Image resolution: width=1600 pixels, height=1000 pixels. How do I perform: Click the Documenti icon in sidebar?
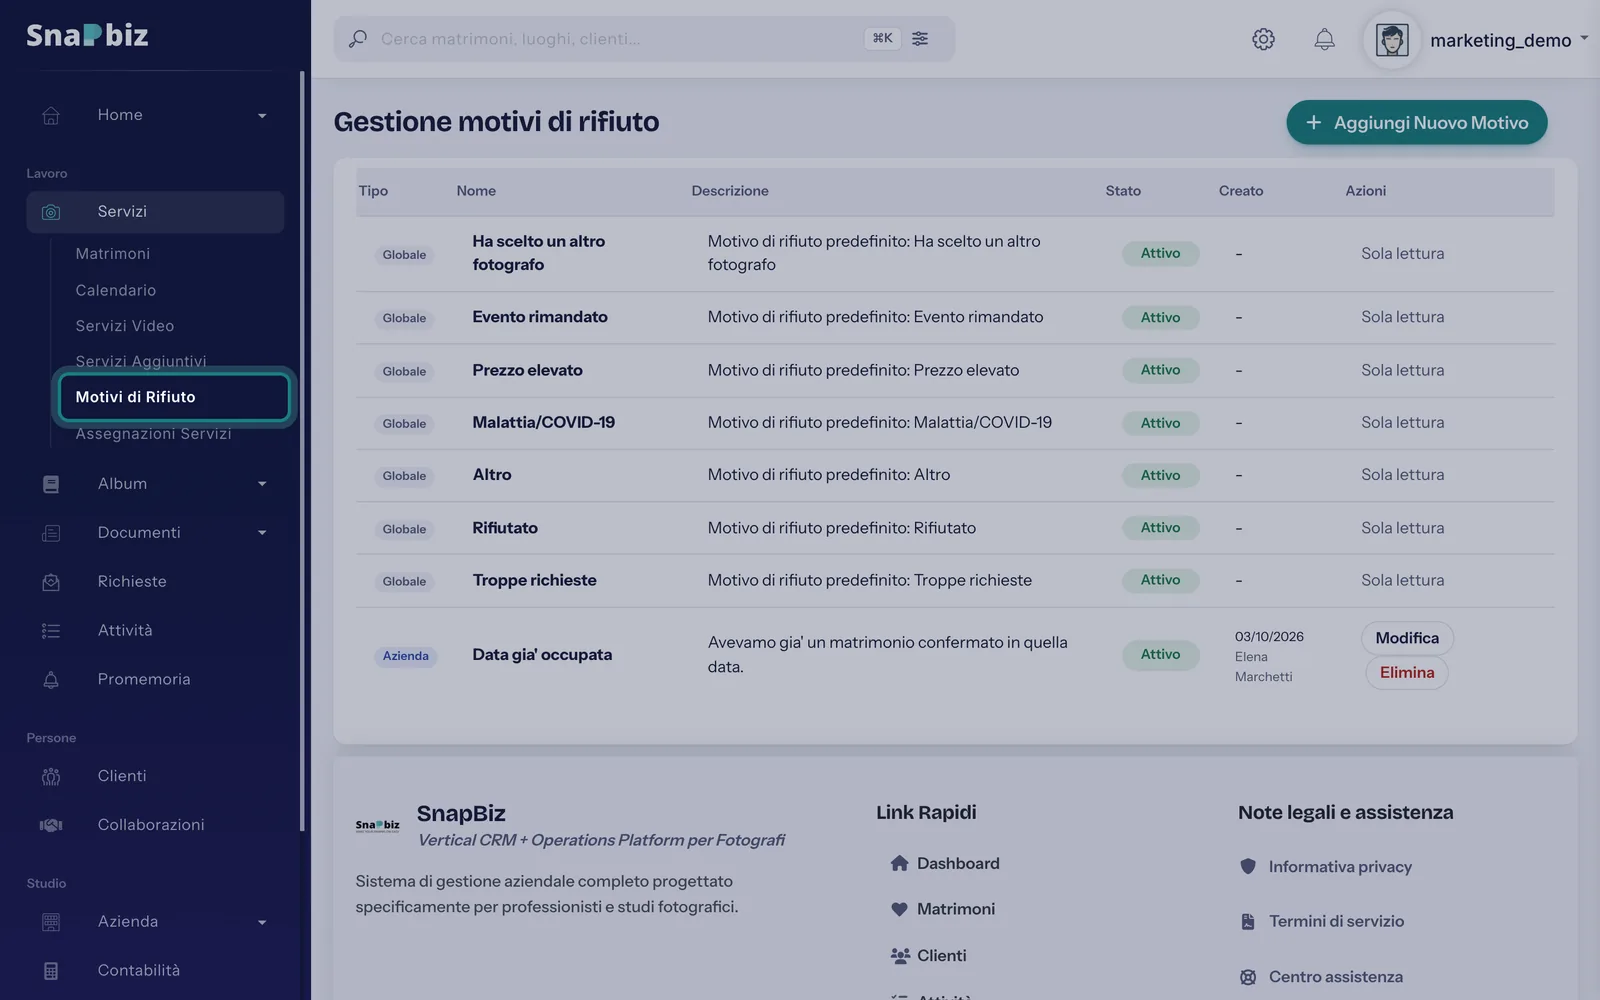tap(51, 533)
